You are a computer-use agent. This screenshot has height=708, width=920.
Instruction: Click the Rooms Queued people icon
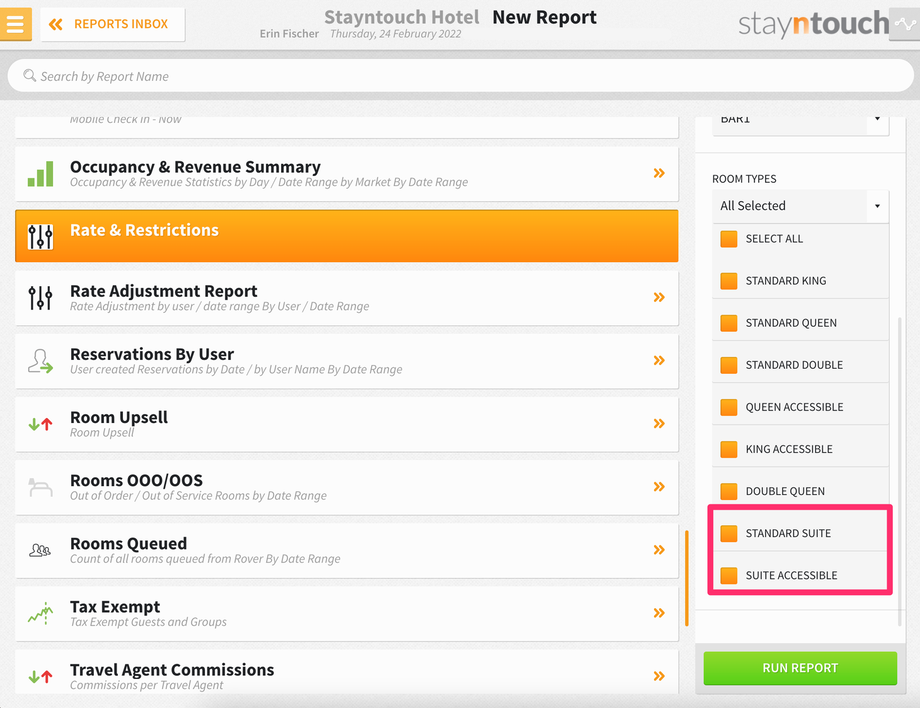(x=40, y=550)
